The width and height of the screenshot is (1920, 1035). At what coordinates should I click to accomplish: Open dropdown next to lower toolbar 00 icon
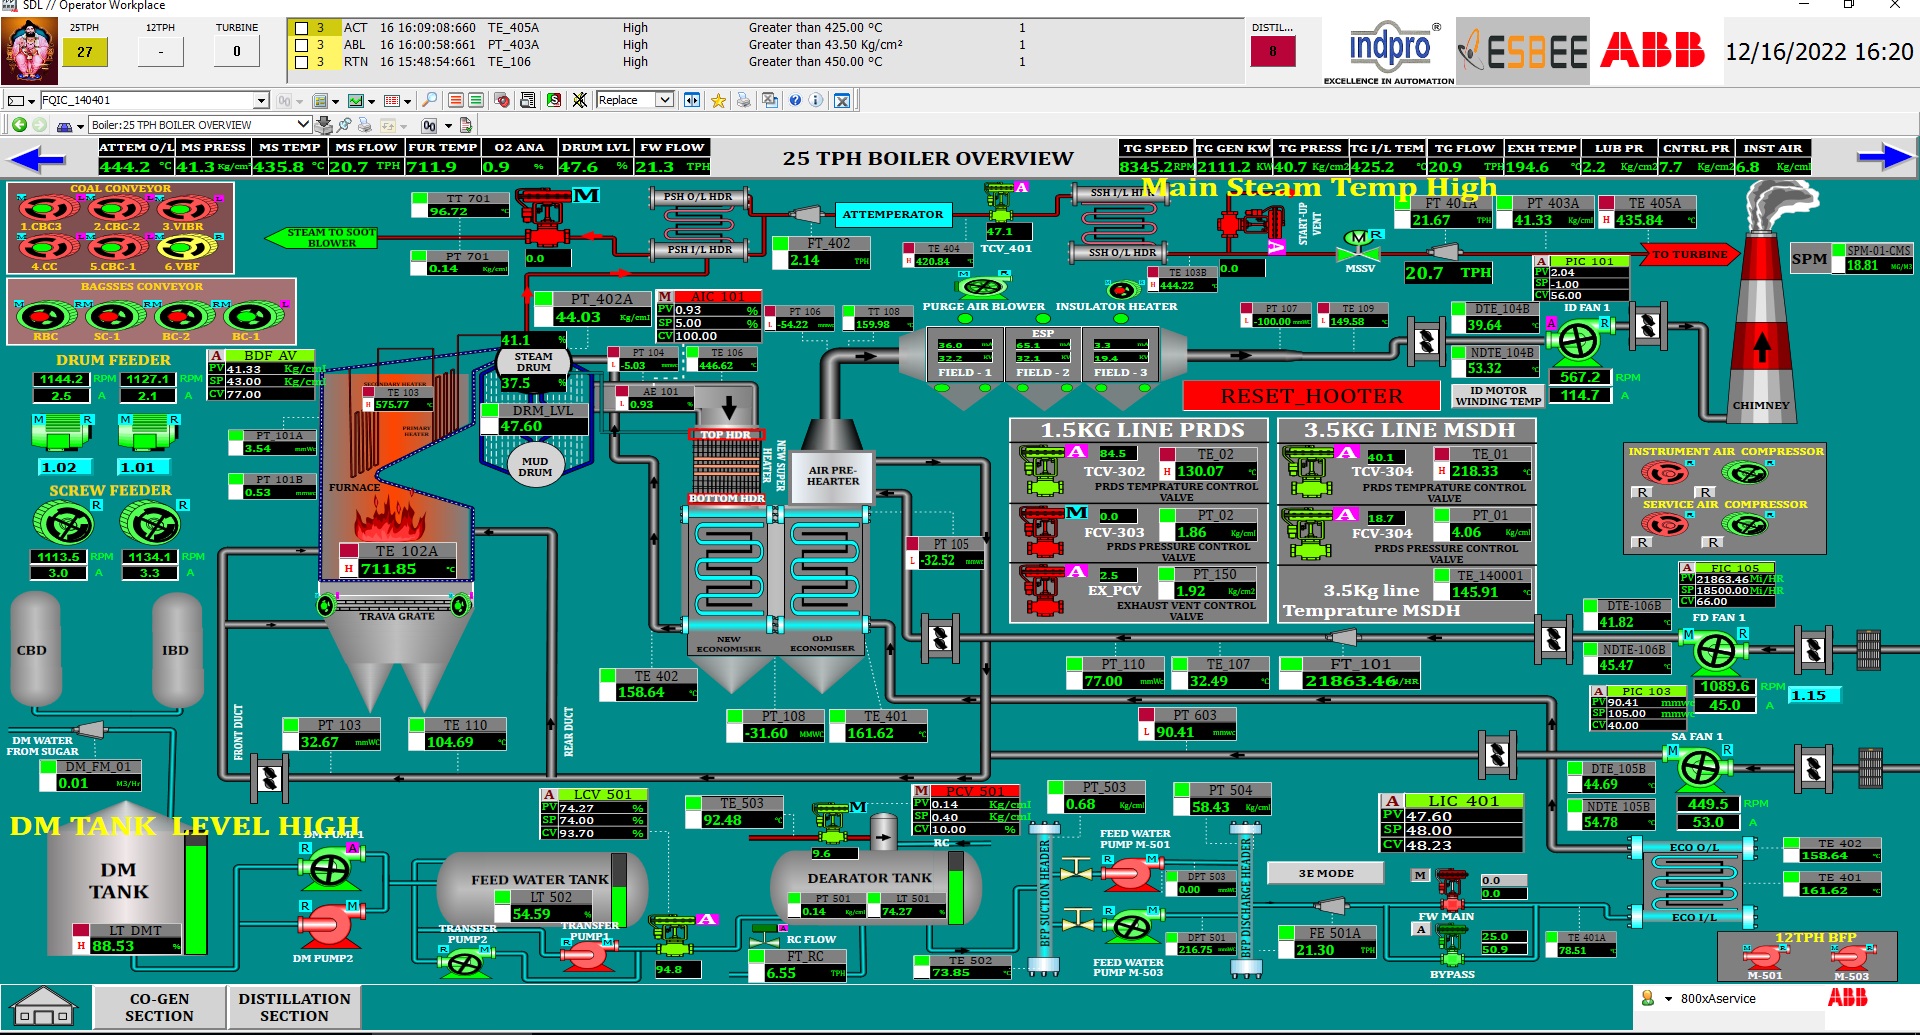(448, 126)
